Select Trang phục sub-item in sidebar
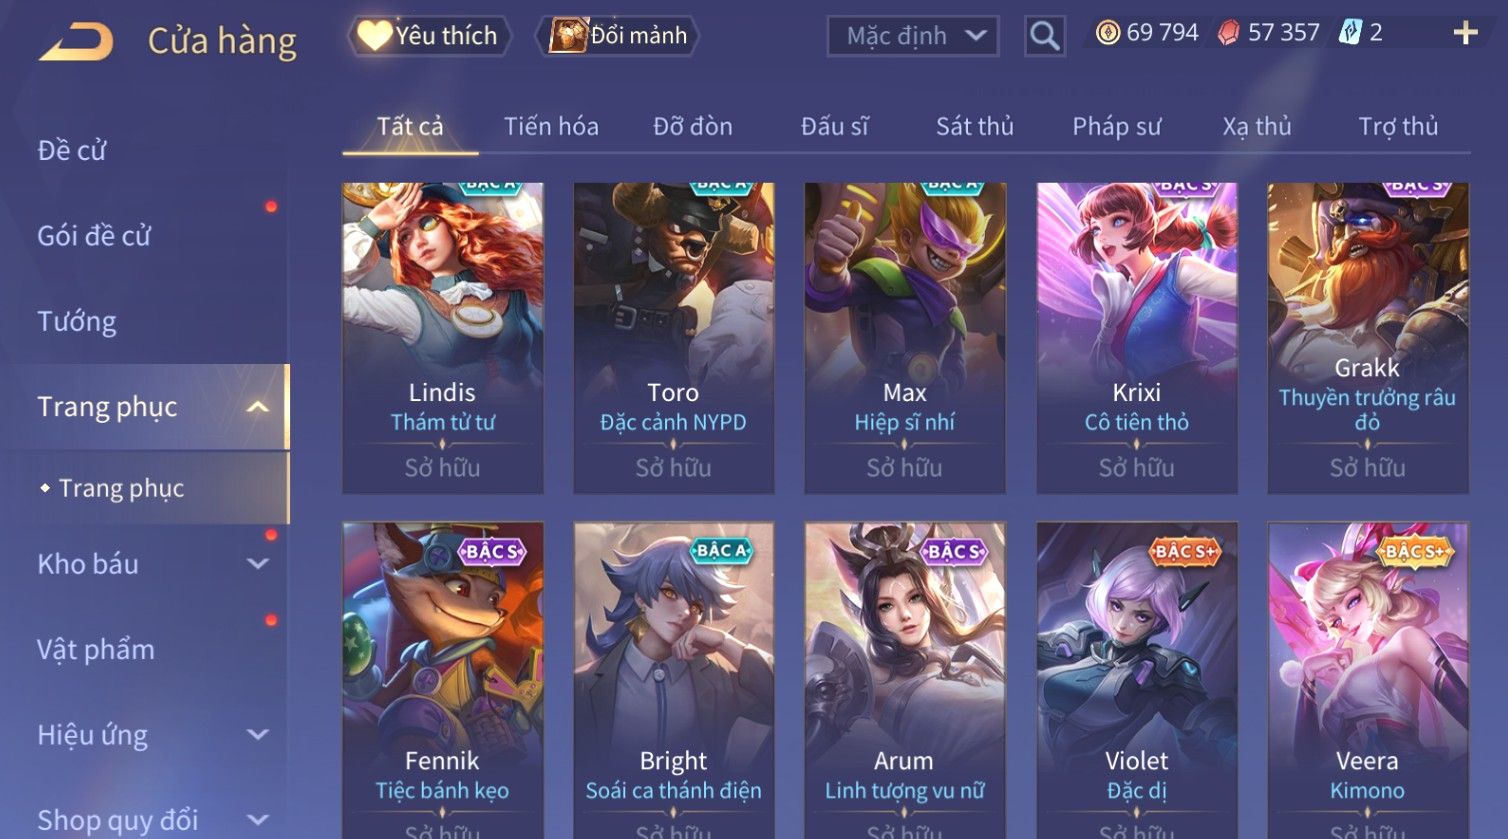The image size is (1508, 839). tap(121, 488)
